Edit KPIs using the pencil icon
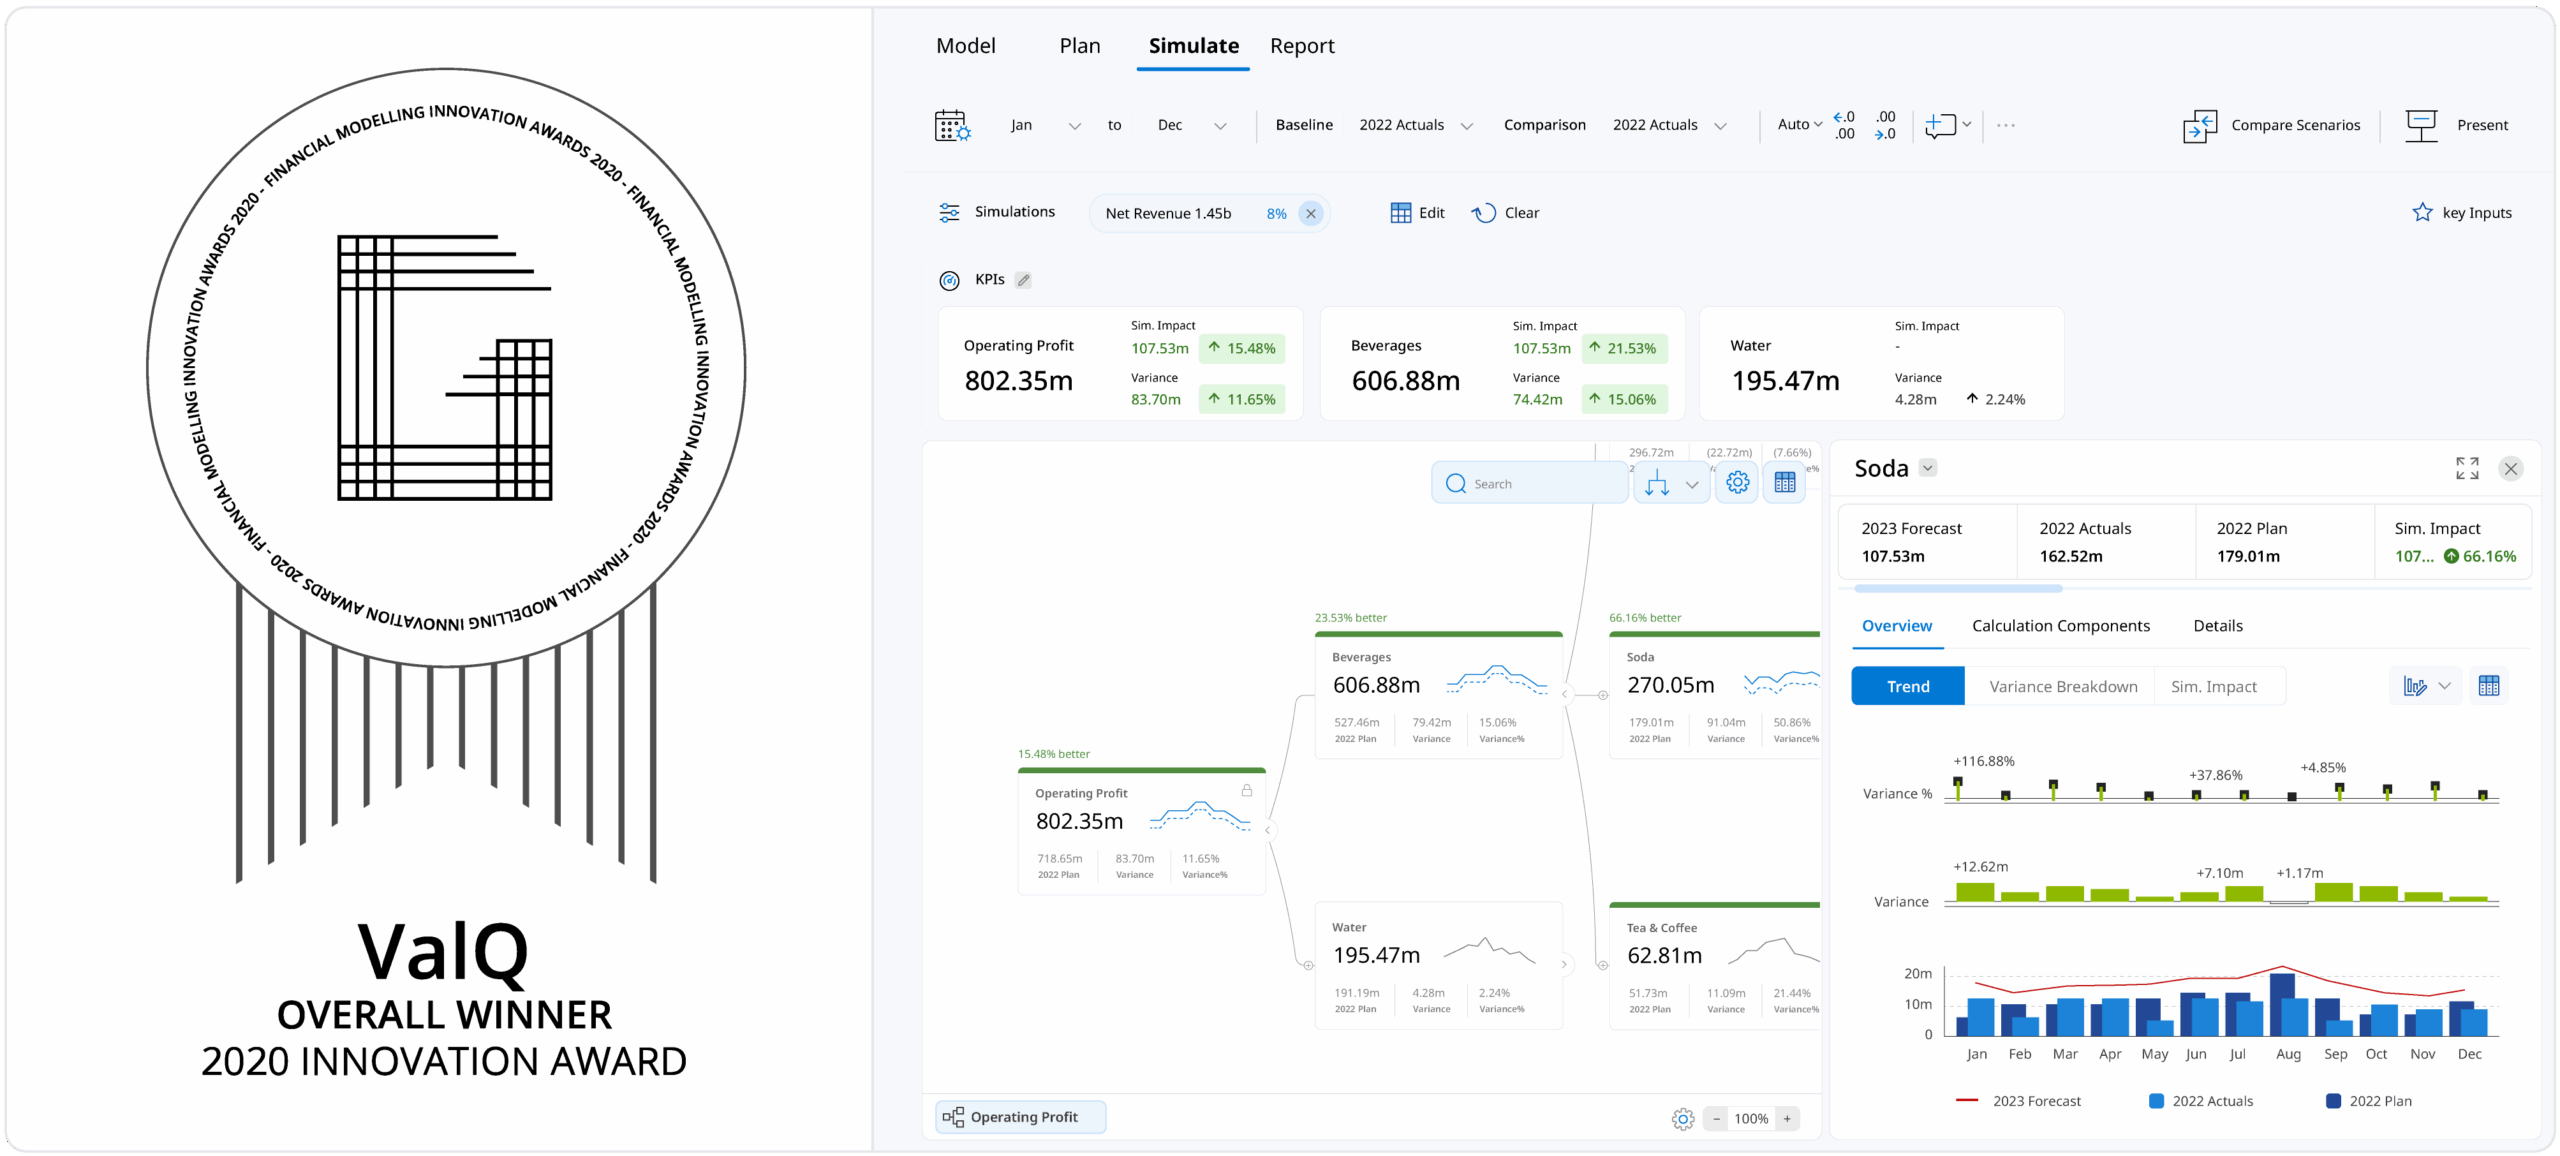2560x1156 pixels. (x=1023, y=280)
